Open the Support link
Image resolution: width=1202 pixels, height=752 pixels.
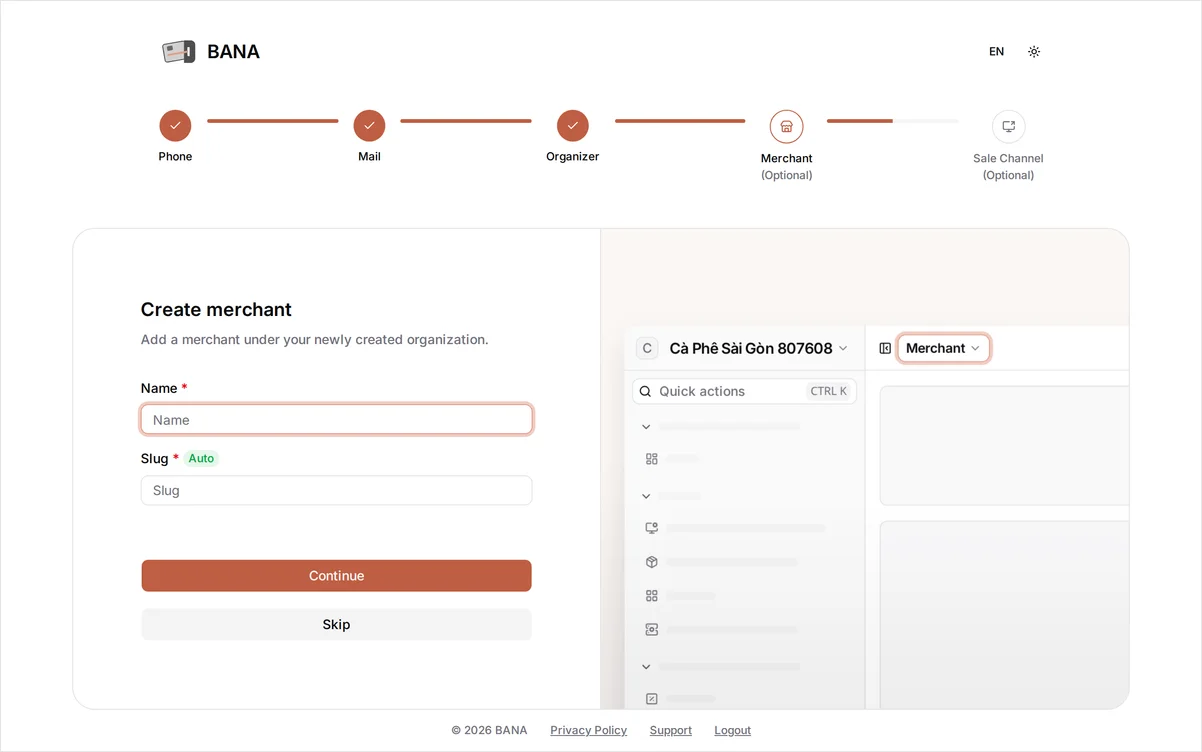[x=670, y=730]
